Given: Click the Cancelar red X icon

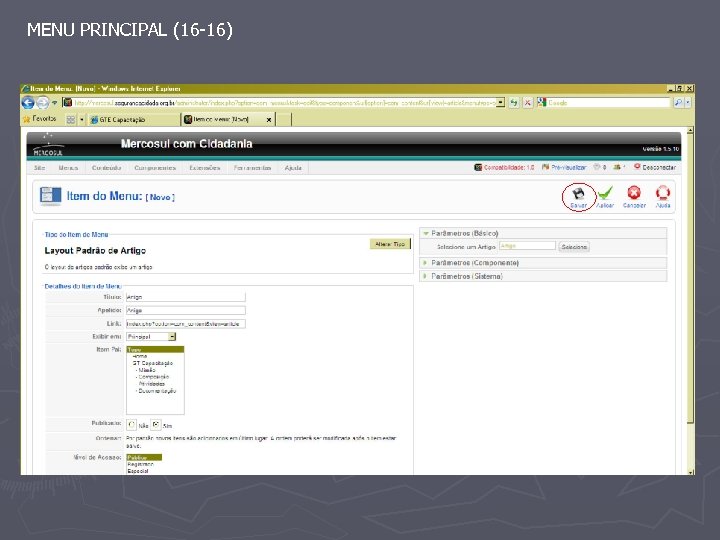Looking at the screenshot, I should click(634, 193).
